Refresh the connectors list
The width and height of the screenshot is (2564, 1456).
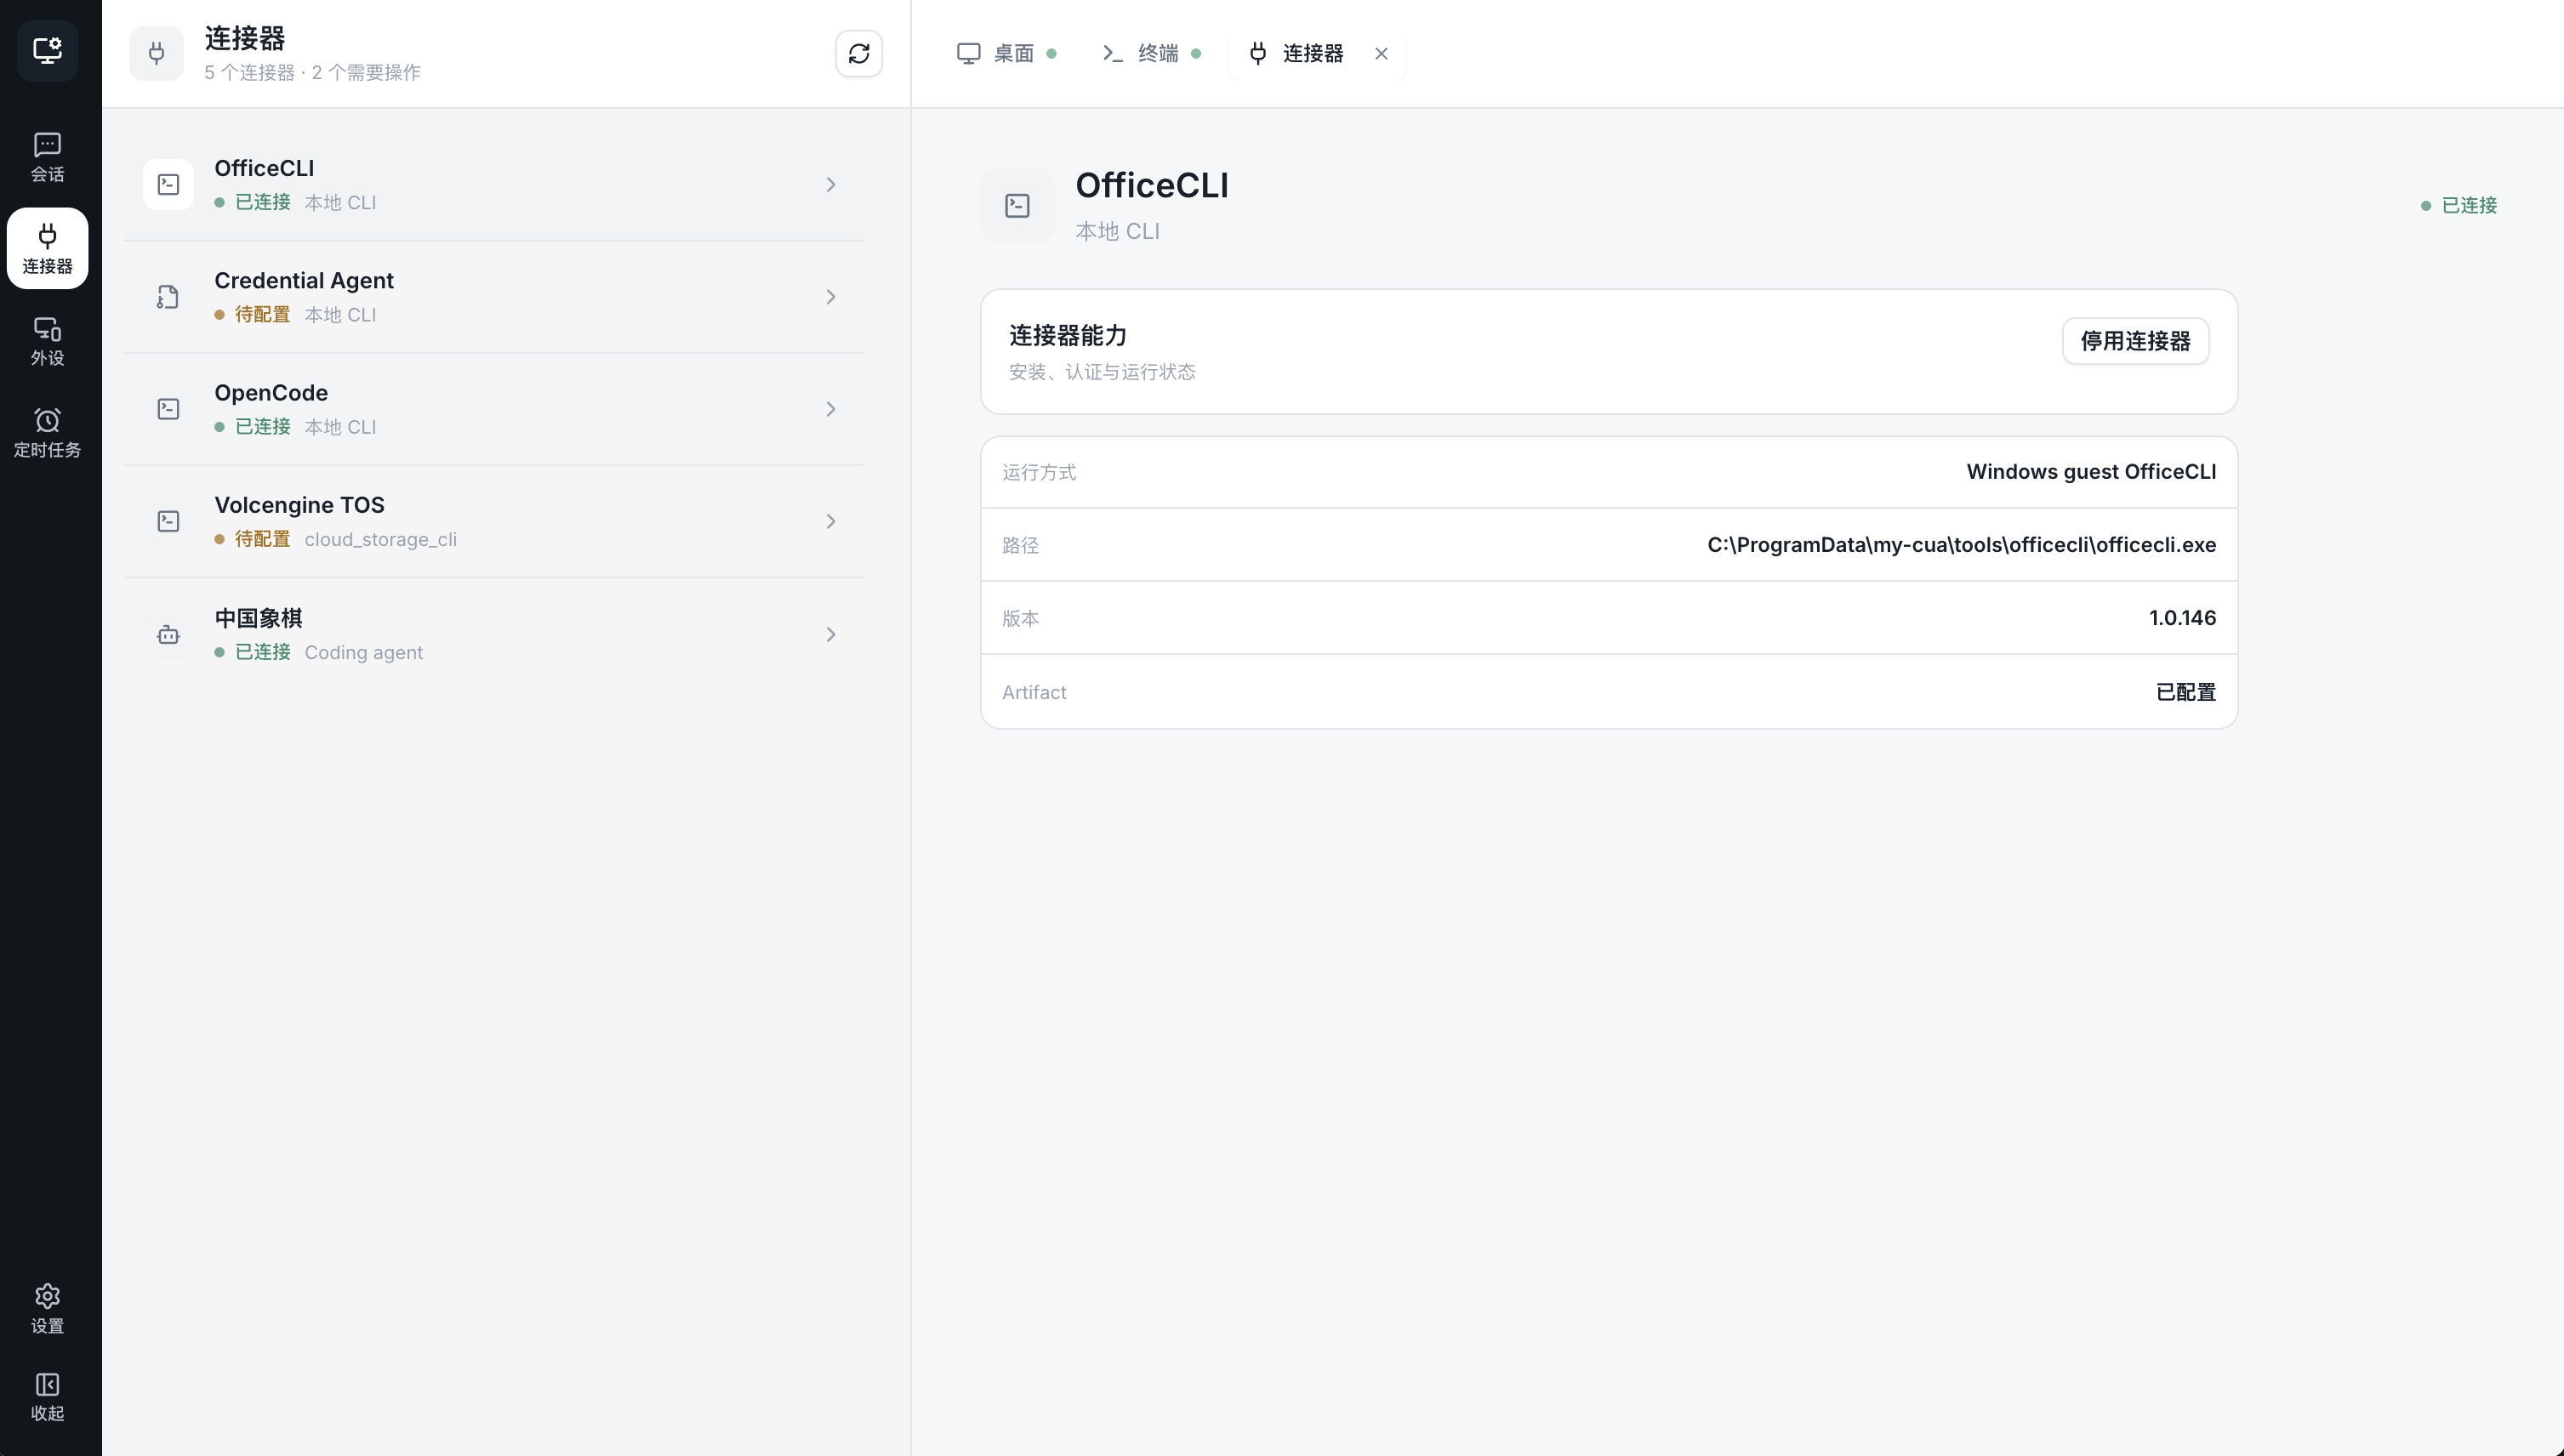859,53
